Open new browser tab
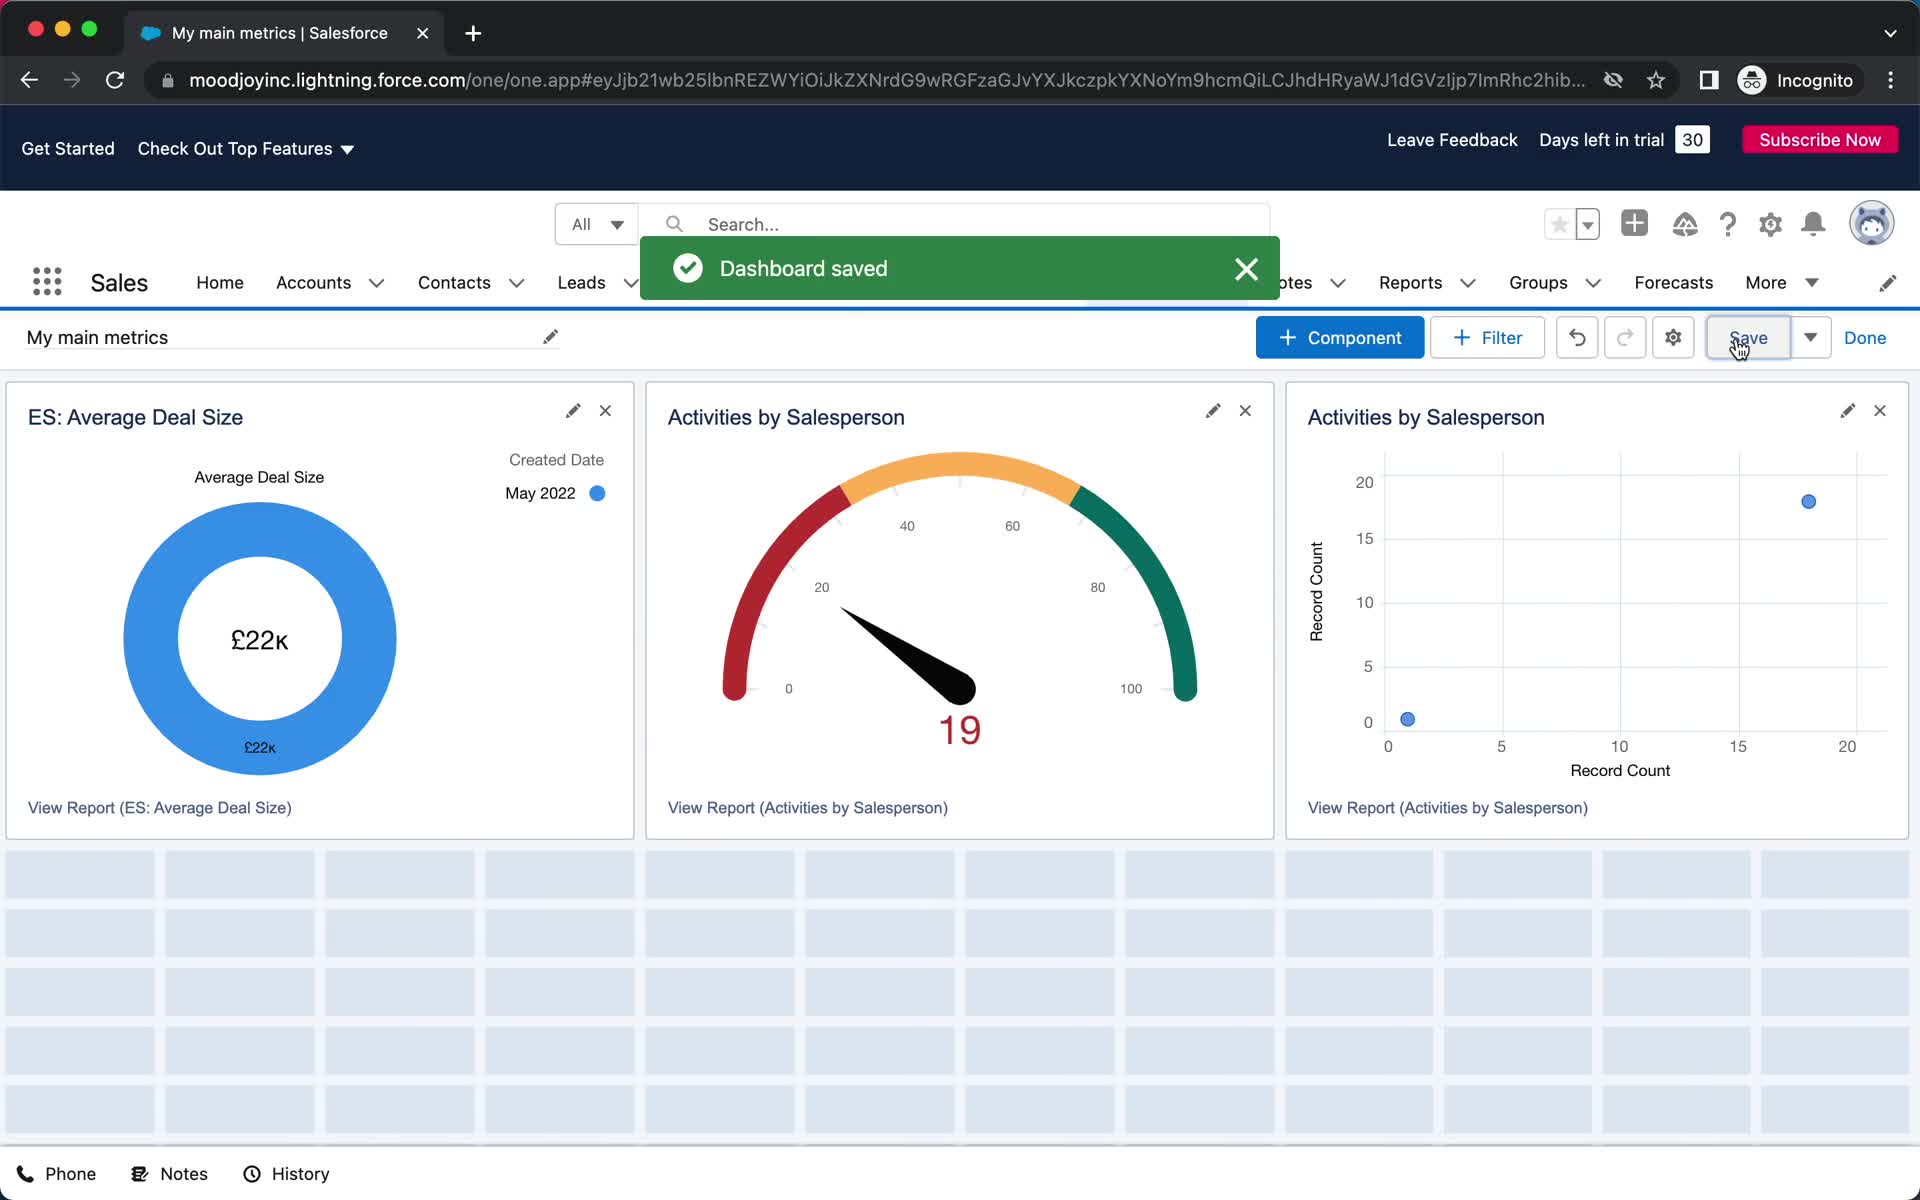Screen dimensions: 1920x1200 473,33
